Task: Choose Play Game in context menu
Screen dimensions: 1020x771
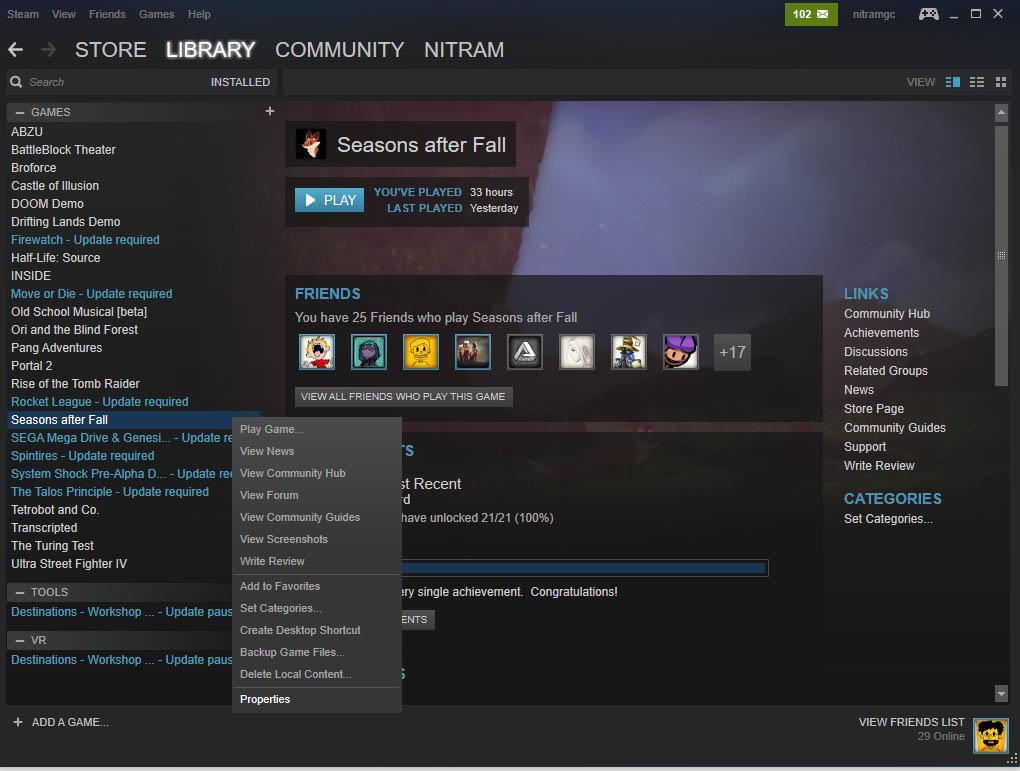Action: (317, 429)
